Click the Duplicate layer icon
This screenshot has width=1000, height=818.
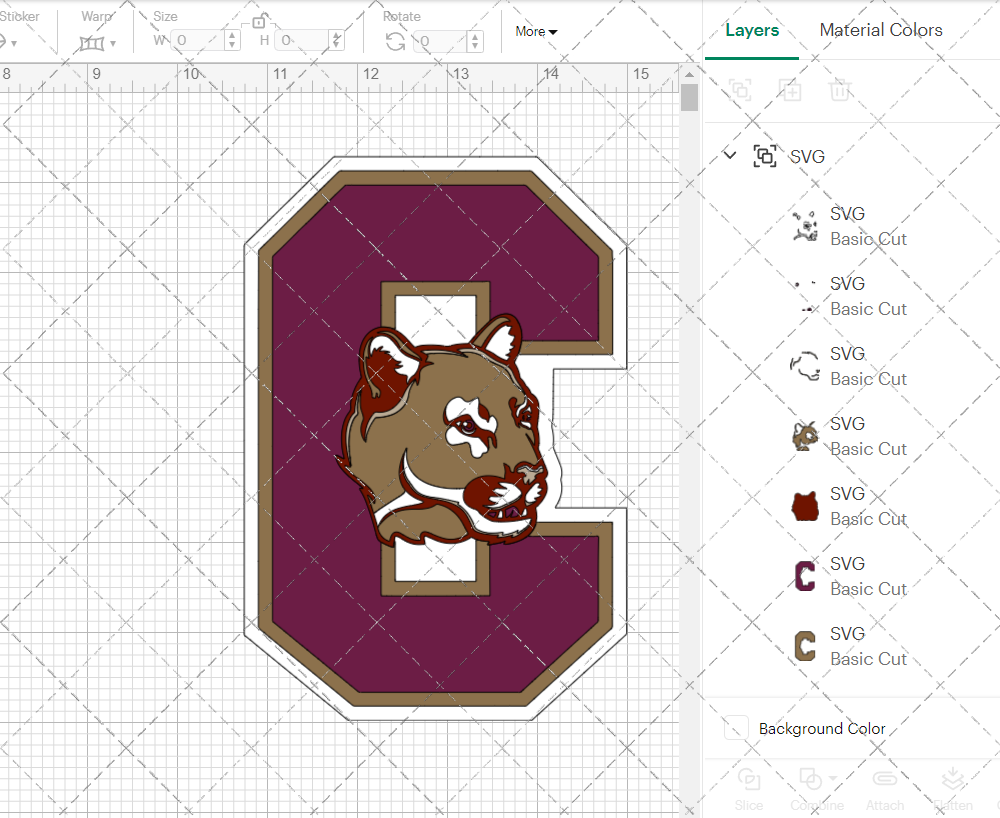pyautogui.click(x=790, y=90)
